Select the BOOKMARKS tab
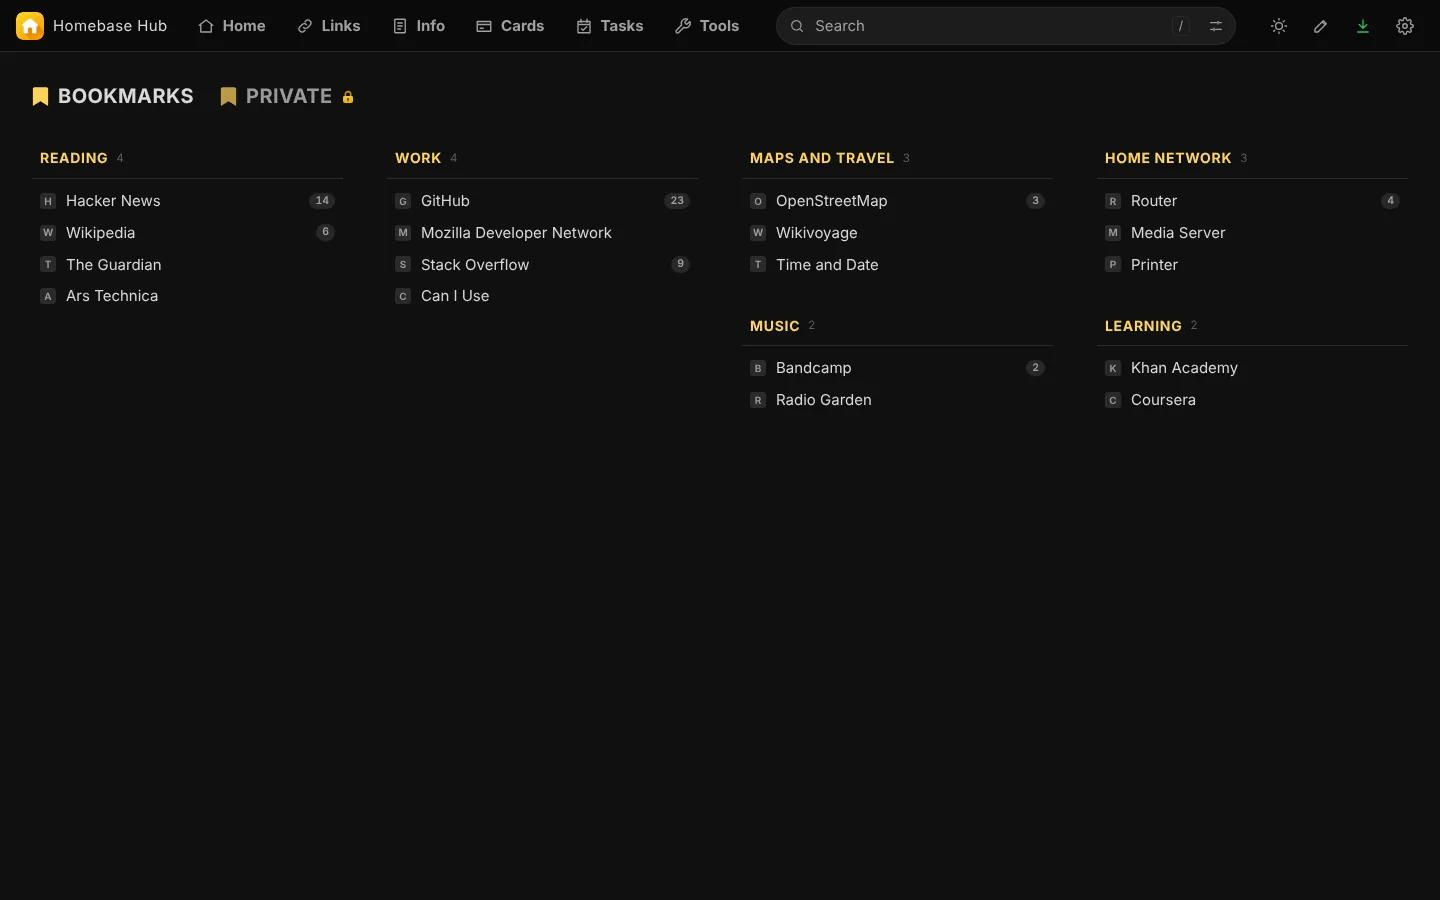1440x900 pixels. [x=113, y=96]
